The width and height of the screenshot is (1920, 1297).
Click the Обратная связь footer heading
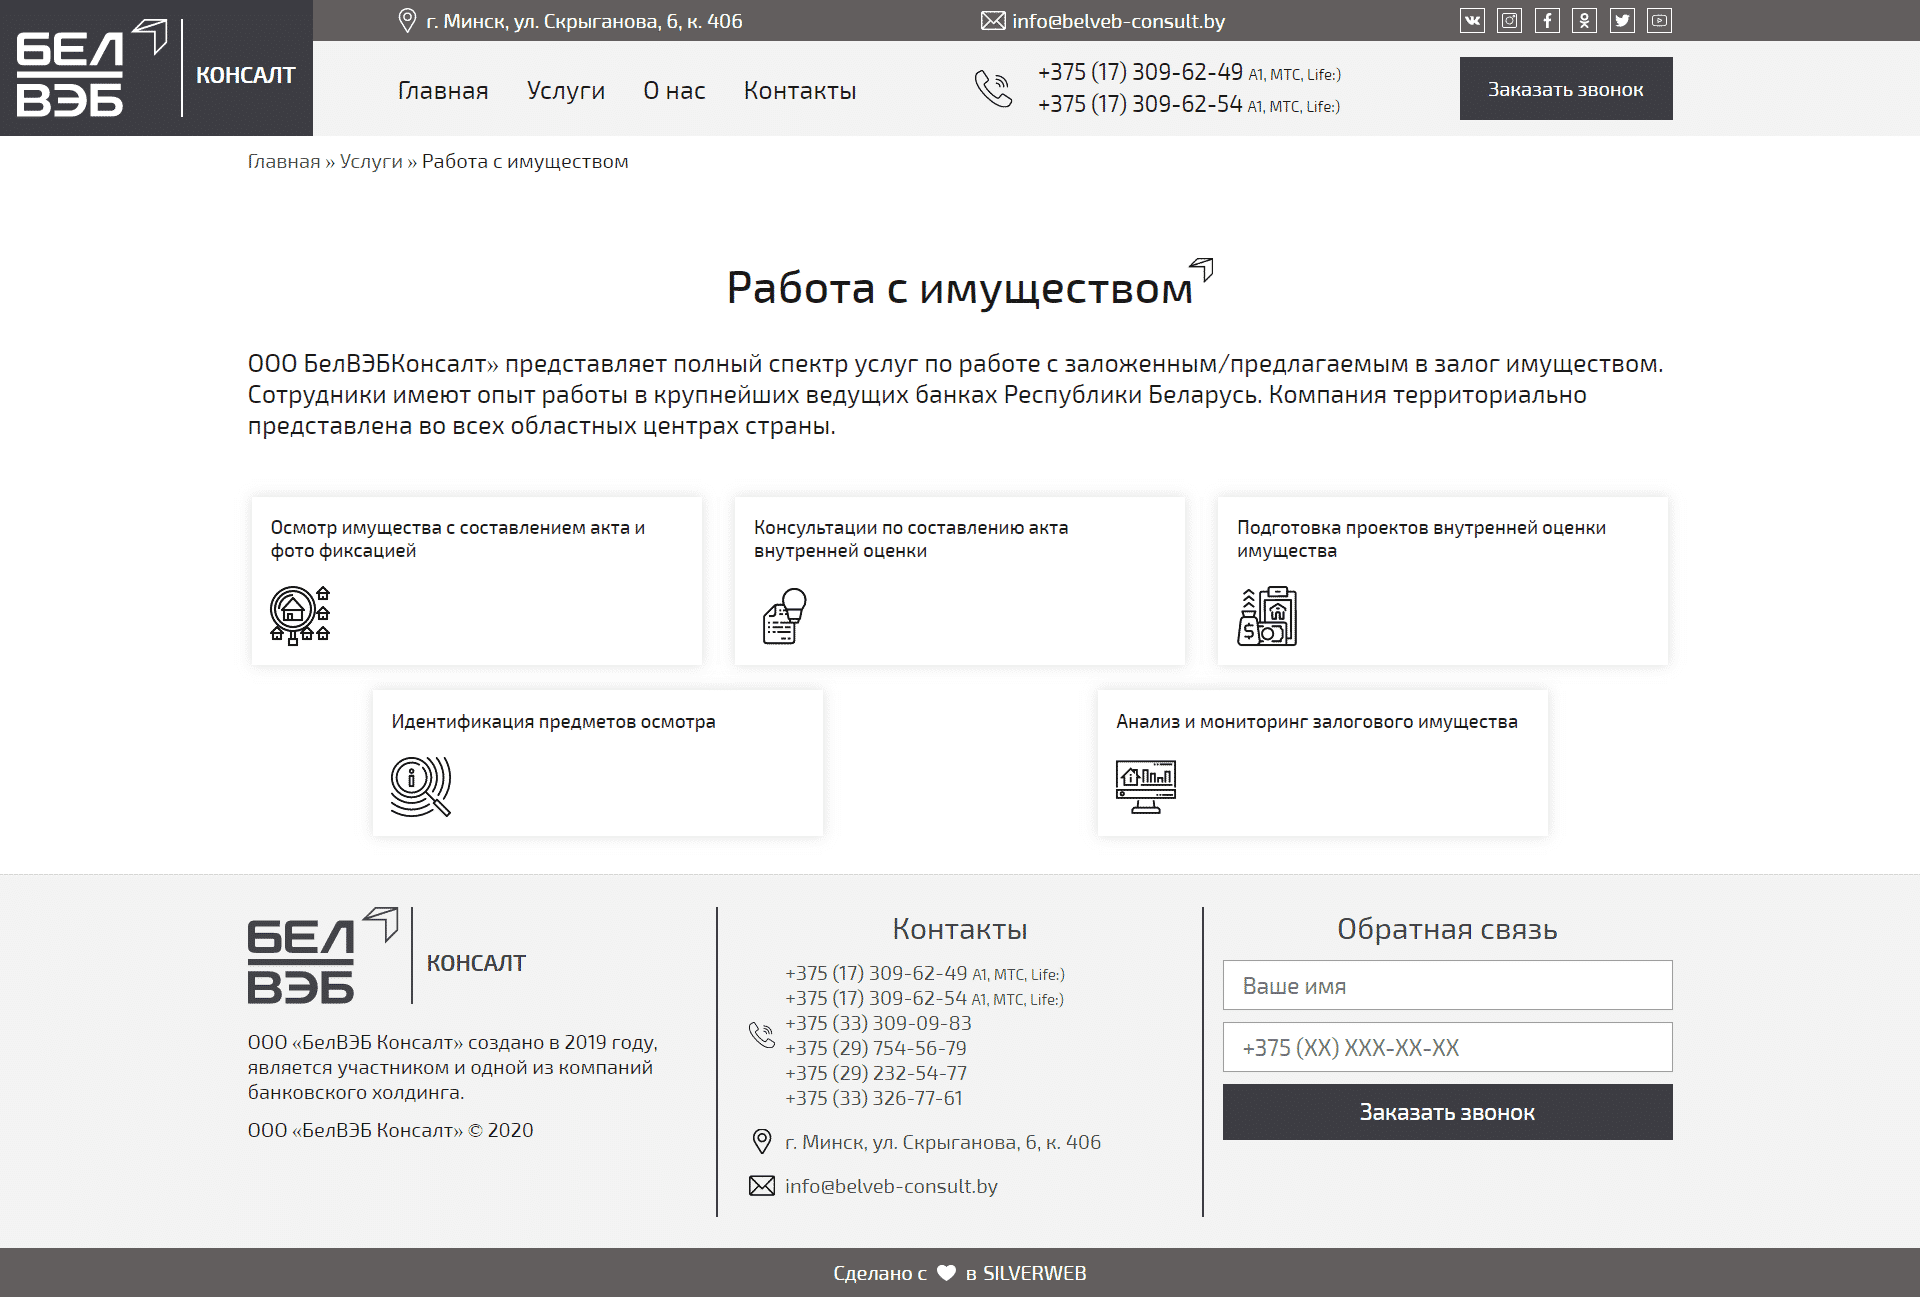(1447, 929)
